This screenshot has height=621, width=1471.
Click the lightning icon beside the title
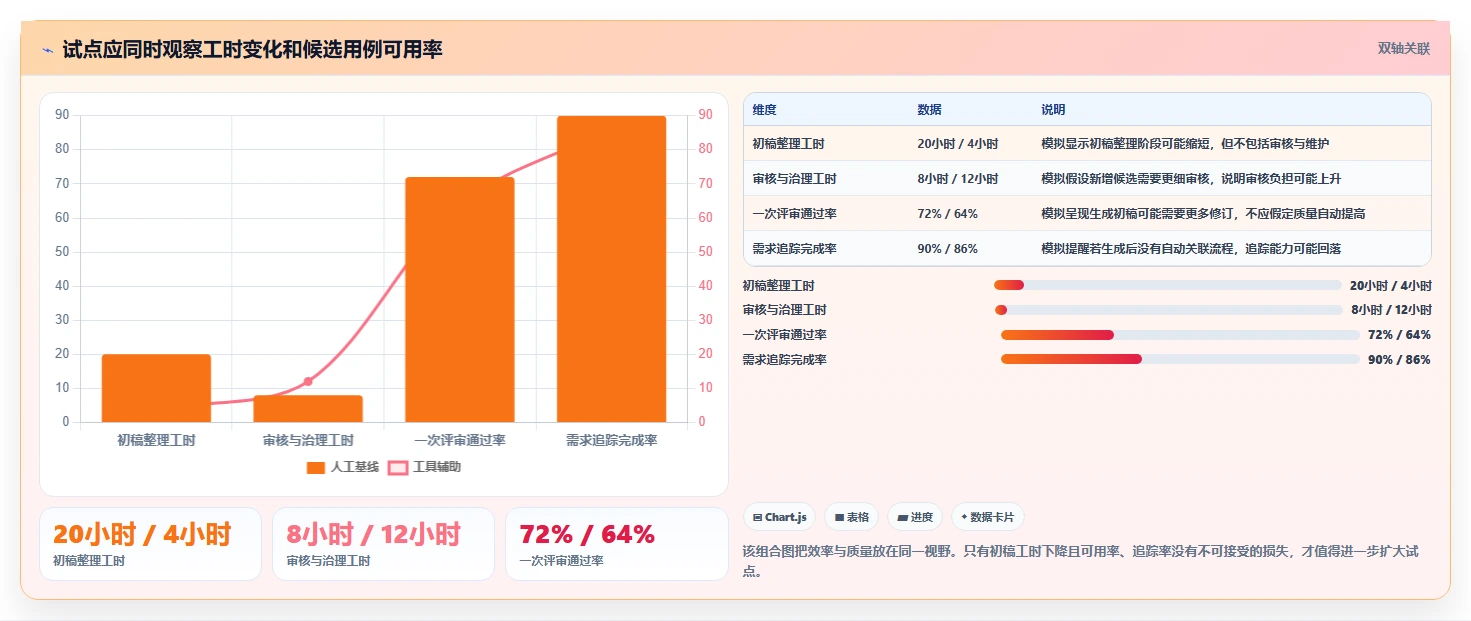click(47, 50)
